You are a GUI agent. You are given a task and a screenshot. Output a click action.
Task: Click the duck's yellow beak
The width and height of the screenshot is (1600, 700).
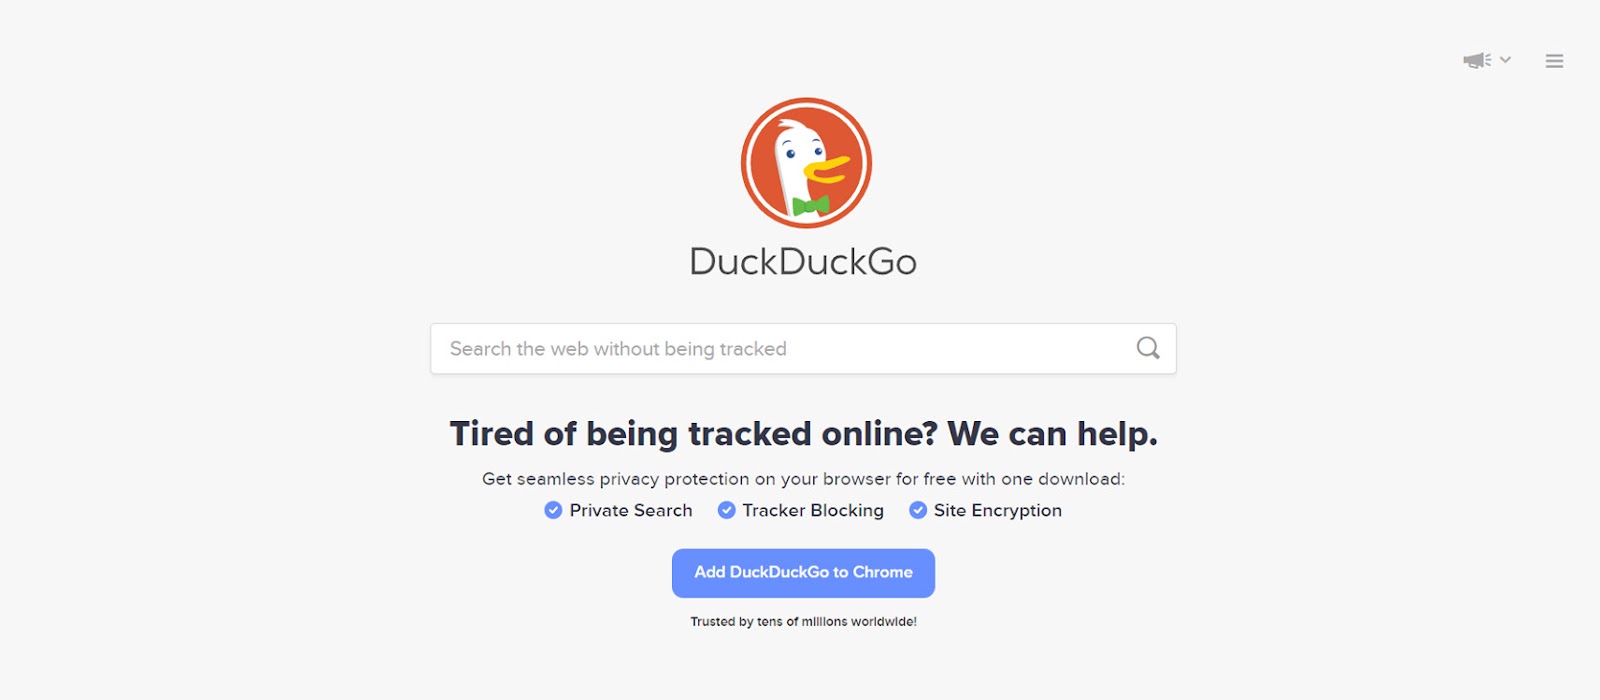827,169
